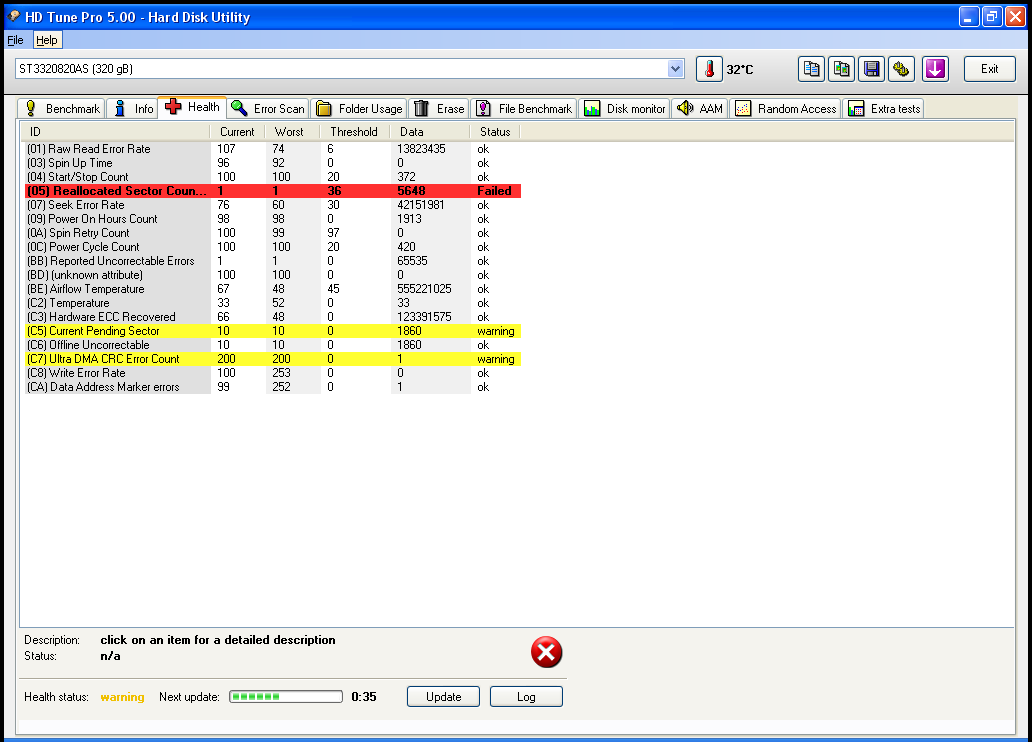Viewport: 1032px width, 742px height.
Task: Click the copy info to clipboard icon
Action: point(812,69)
